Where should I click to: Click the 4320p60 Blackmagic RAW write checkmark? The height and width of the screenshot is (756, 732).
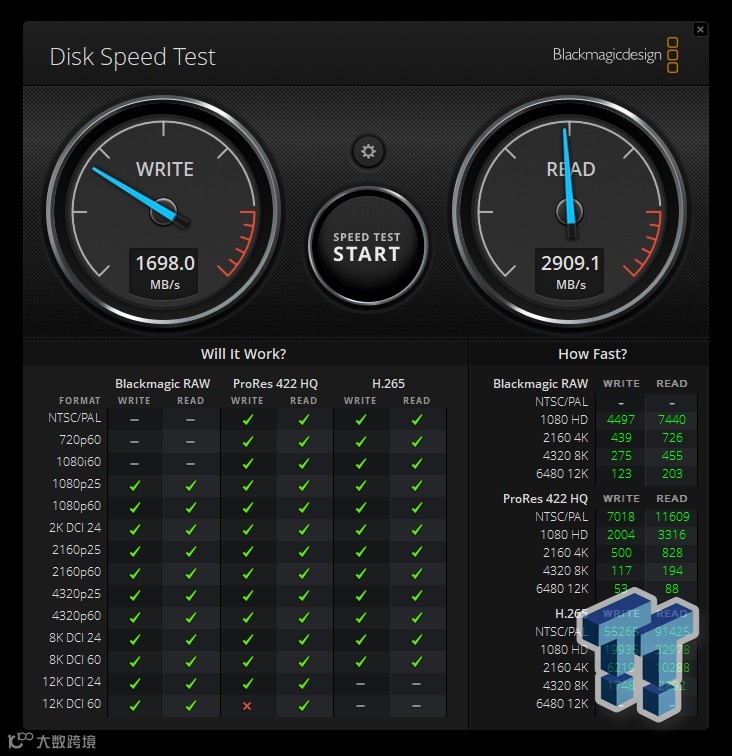(135, 618)
